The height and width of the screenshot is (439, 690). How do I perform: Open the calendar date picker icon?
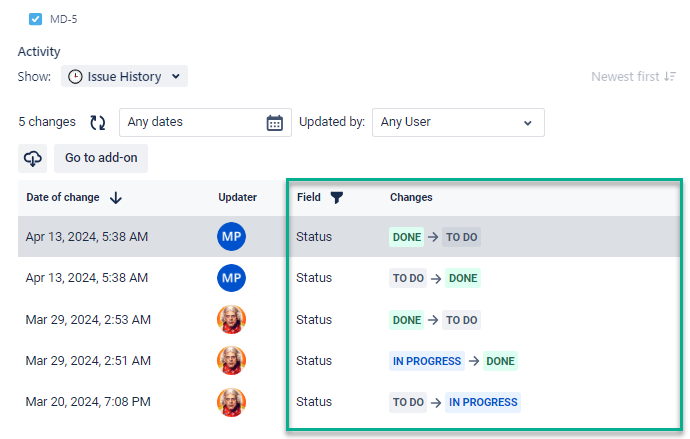click(274, 122)
